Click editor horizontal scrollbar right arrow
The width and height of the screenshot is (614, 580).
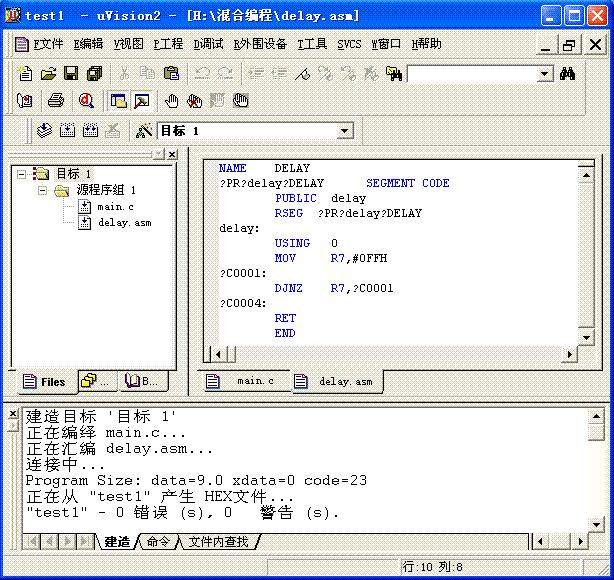[x=570, y=354]
